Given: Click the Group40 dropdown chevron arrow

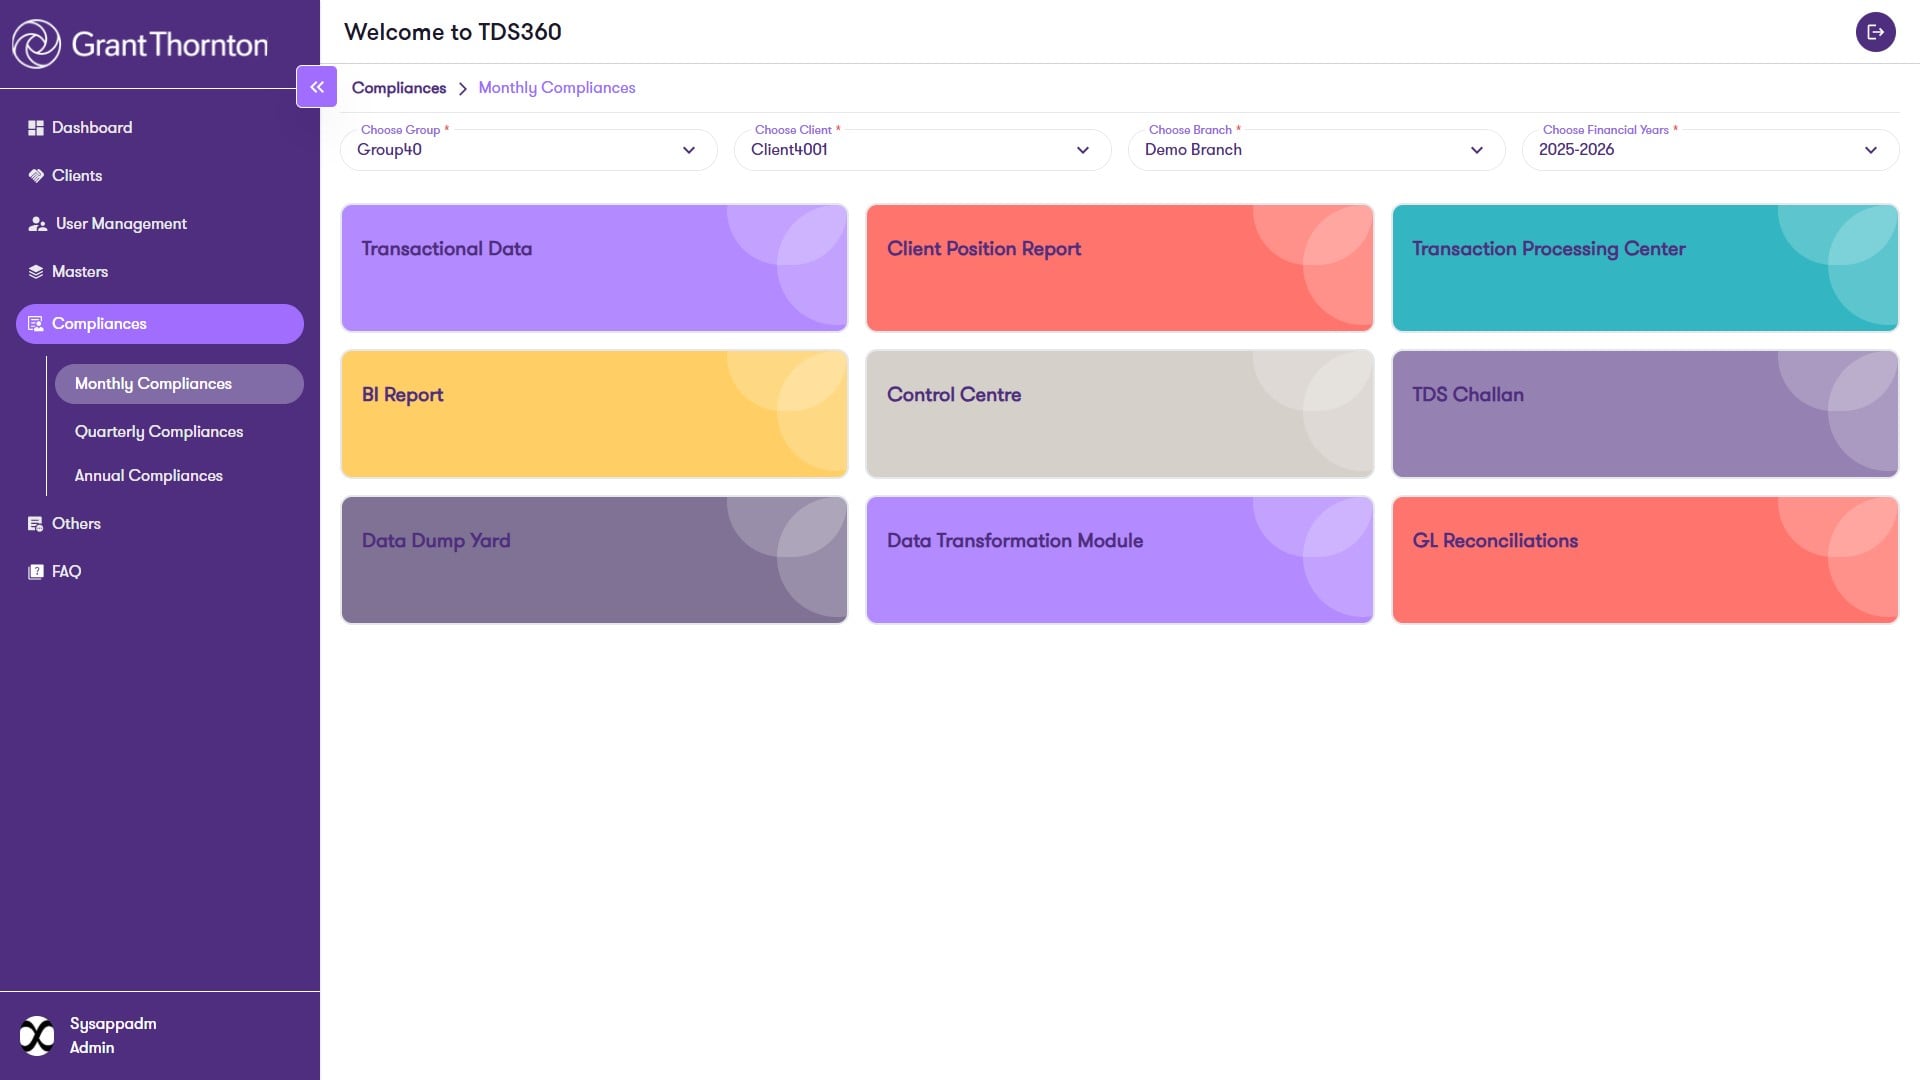Looking at the screenshot, I should pos(689,150).
